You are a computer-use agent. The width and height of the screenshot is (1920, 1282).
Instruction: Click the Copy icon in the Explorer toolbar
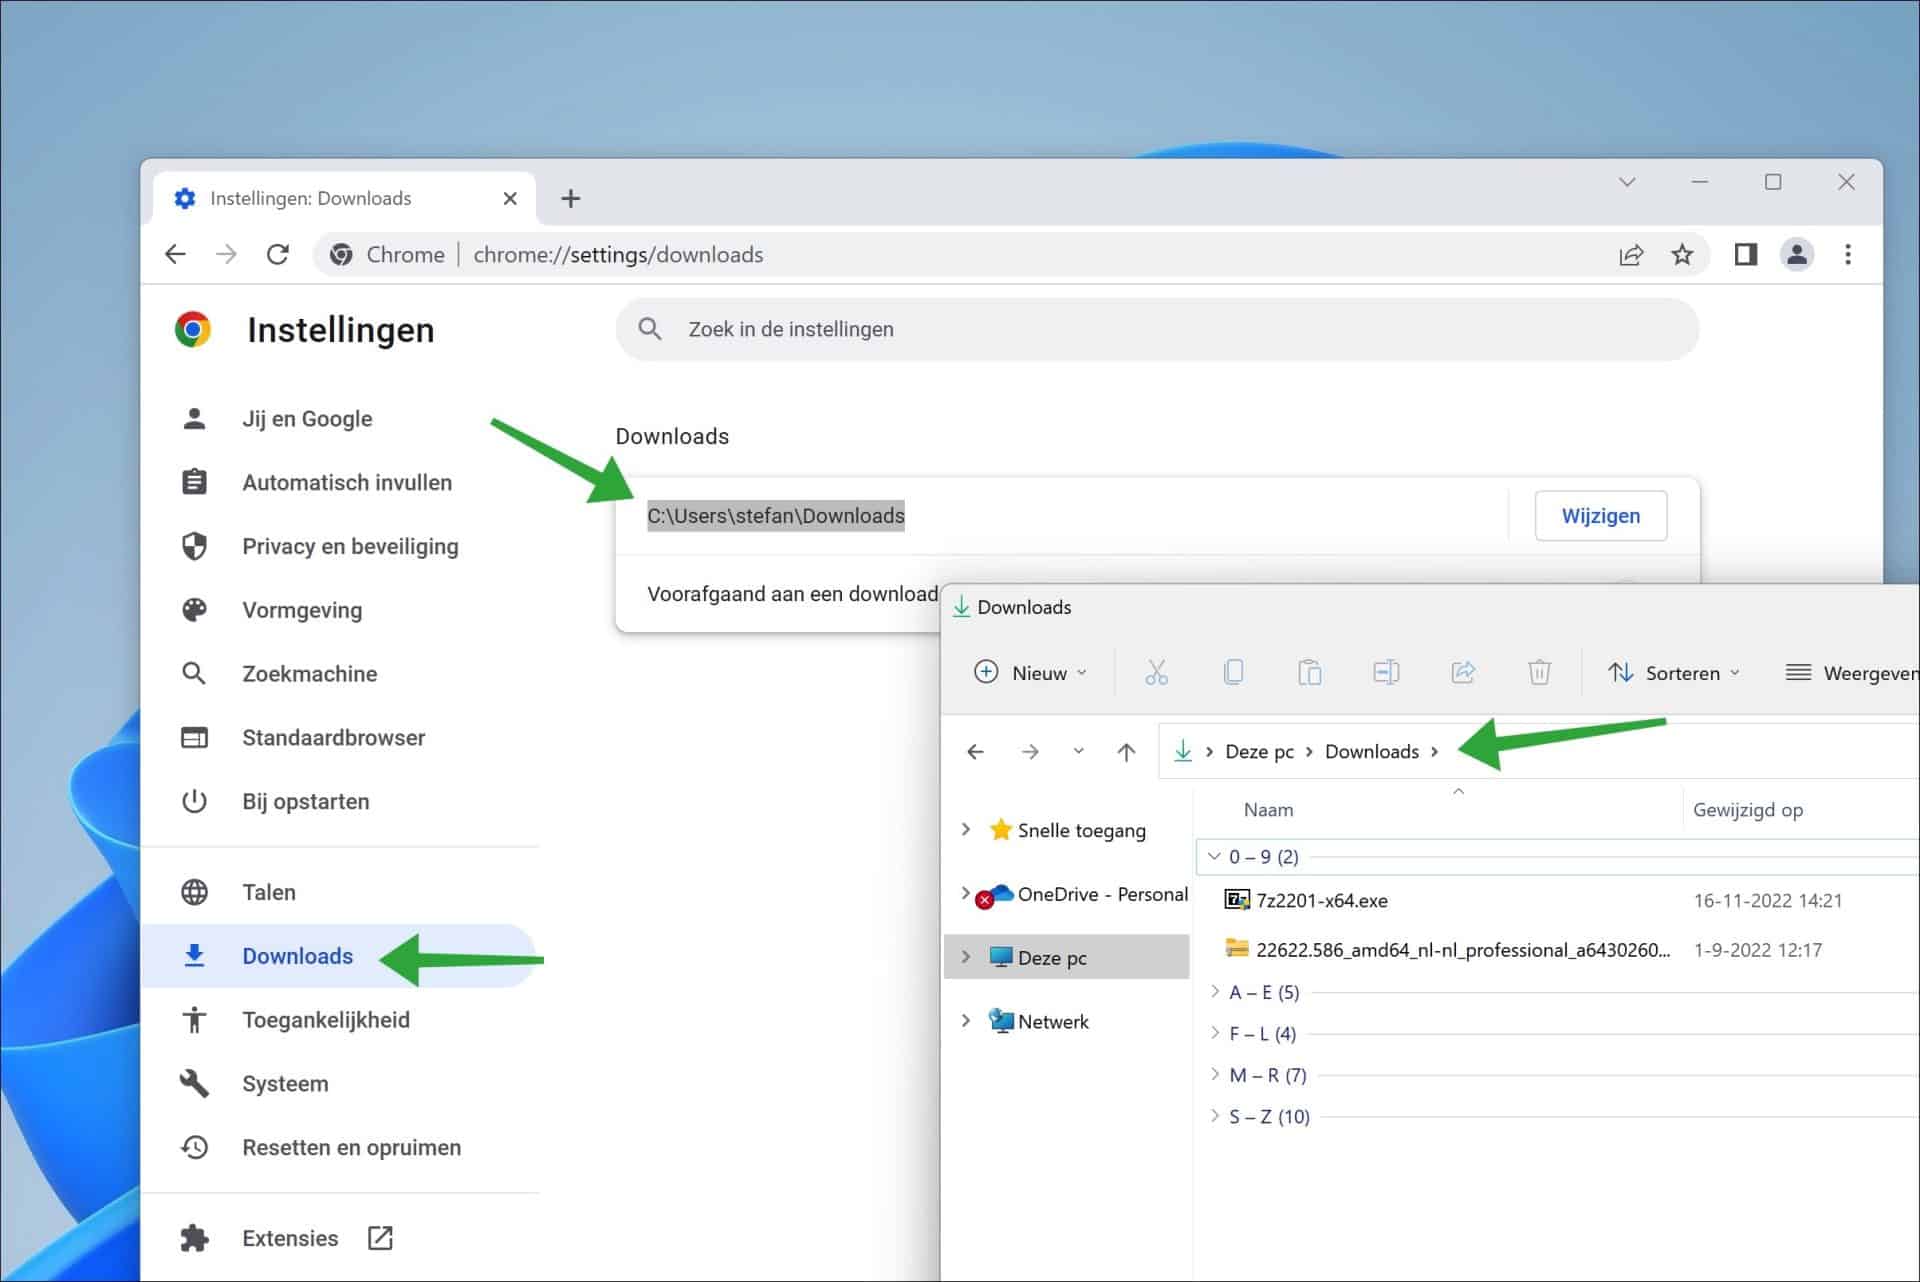click(1234, 672)
